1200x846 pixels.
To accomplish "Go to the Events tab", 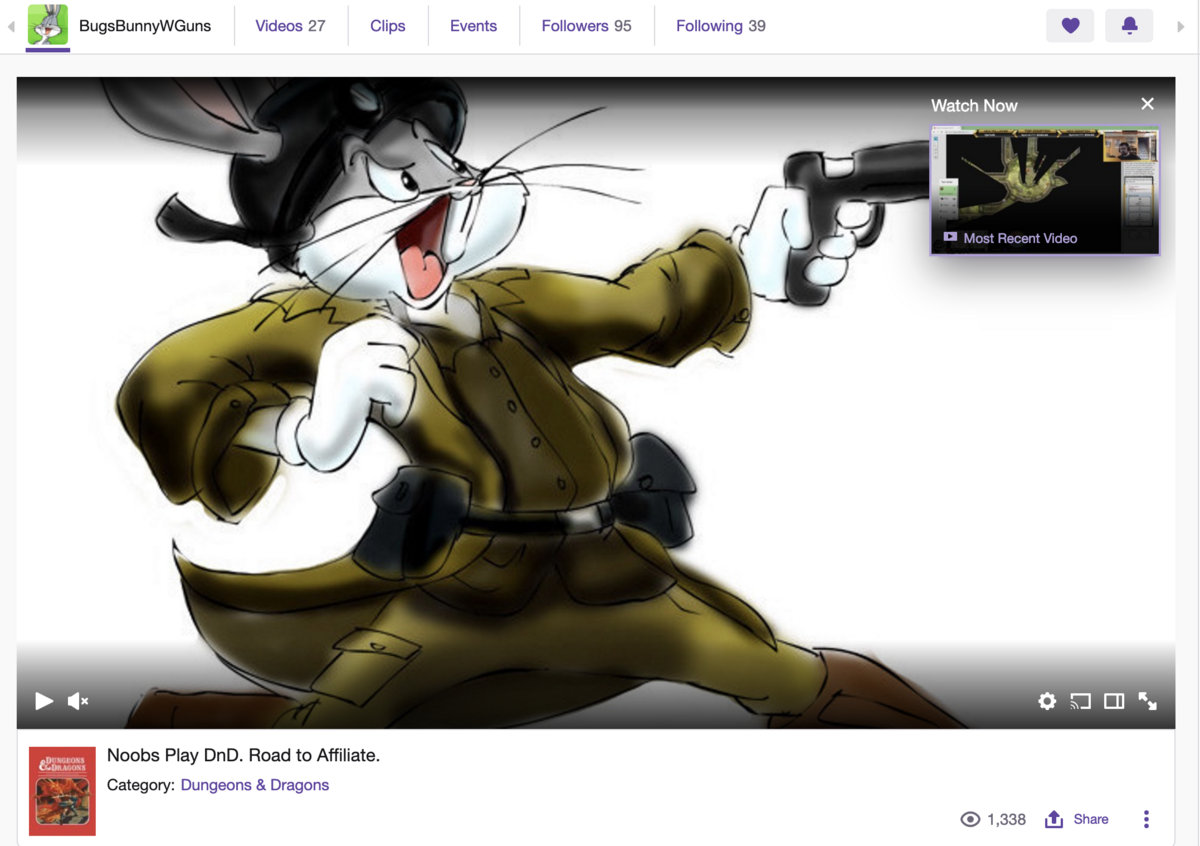I will pos(473,26).
